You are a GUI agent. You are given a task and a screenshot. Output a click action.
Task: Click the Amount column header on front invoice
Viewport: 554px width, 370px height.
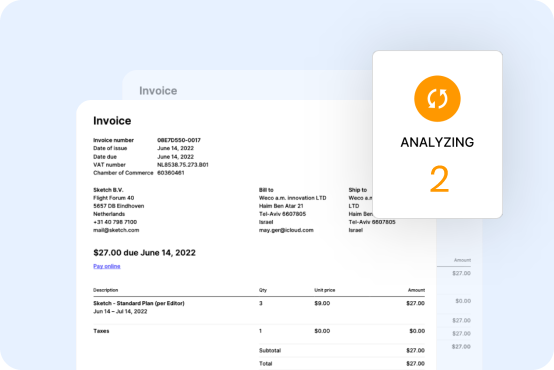[x=416, y=290]
